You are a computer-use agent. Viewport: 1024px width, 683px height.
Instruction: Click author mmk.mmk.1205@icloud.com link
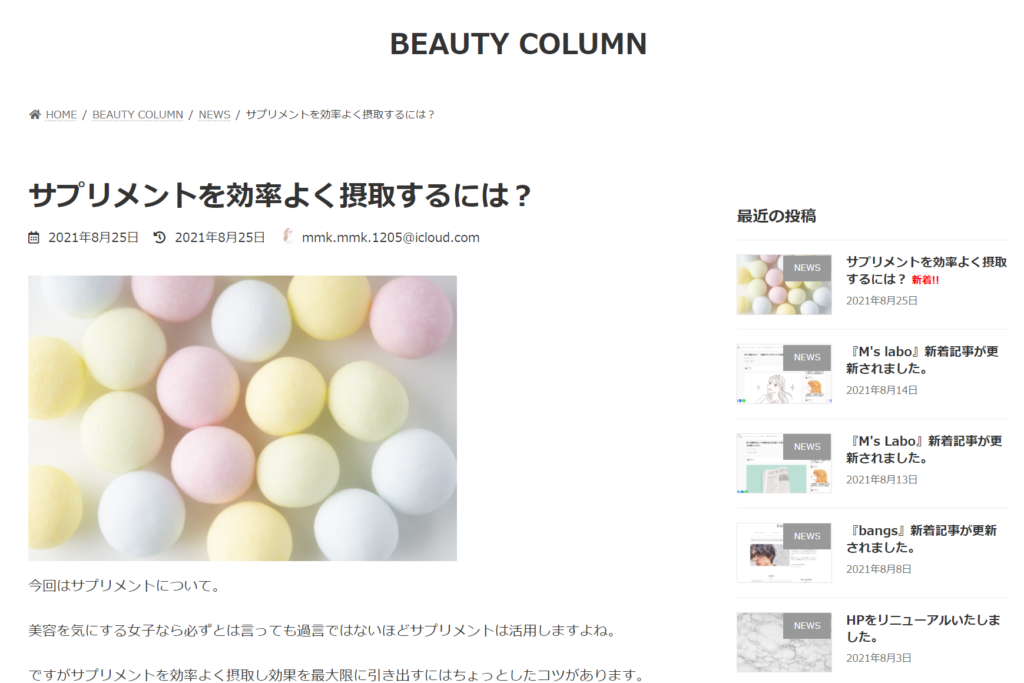point(391,237)
